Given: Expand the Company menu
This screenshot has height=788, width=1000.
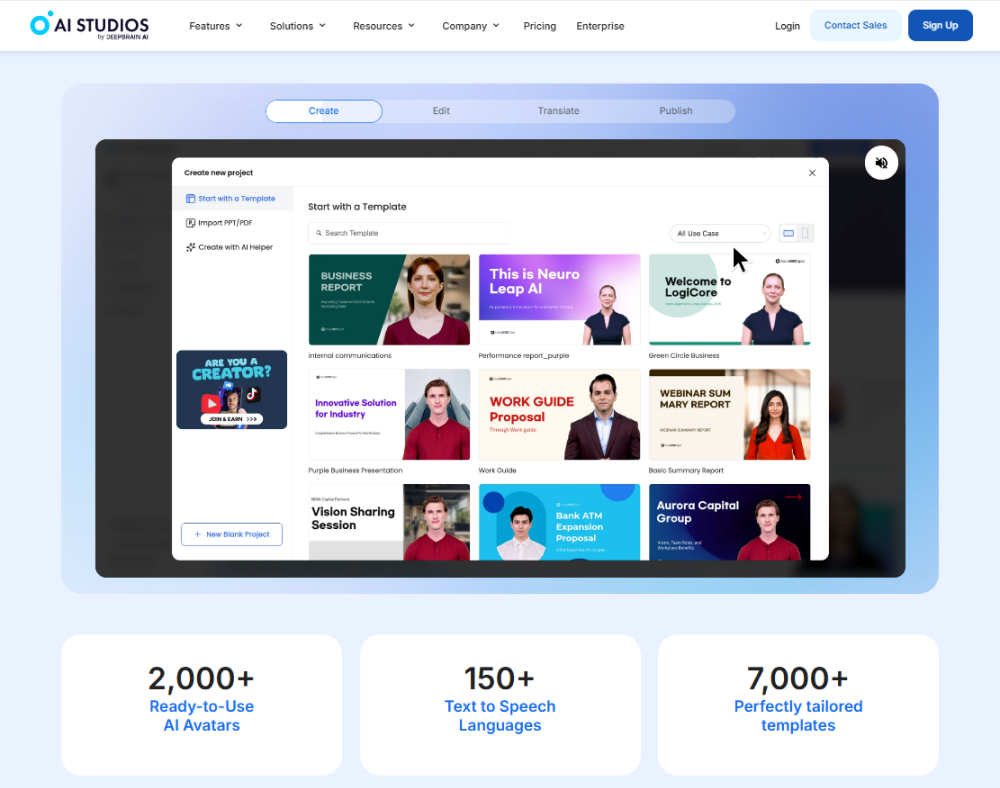Looking at the screenshot, I should click(x=471, y=26).
